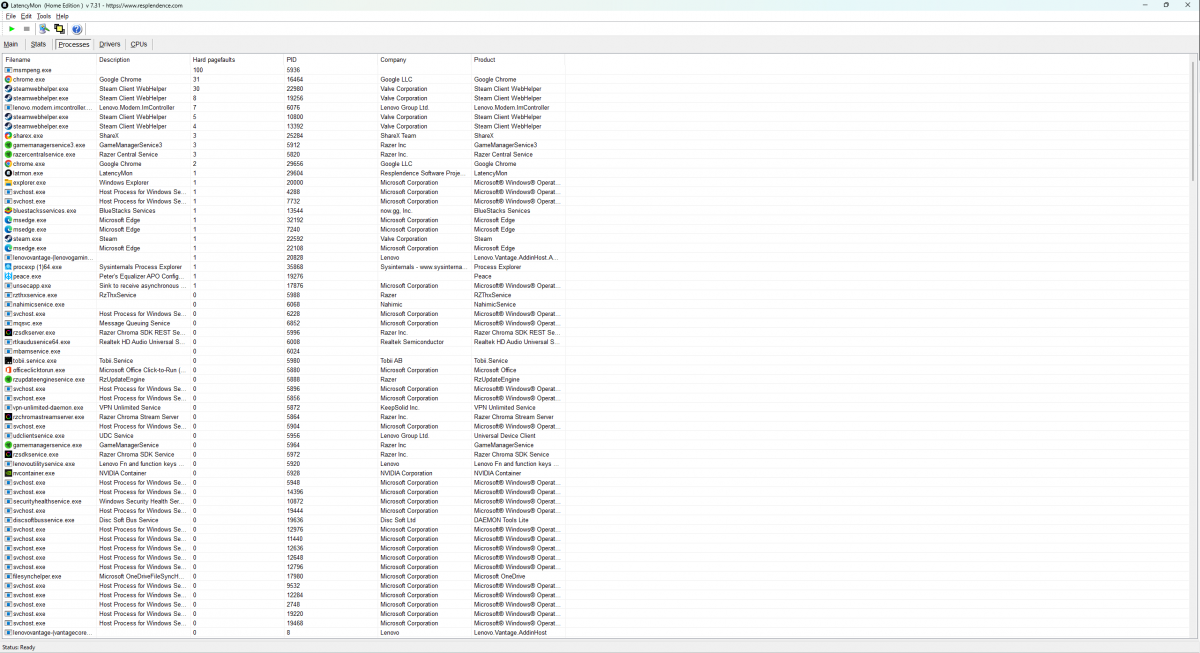Open the Edit menu

[26, 16]
